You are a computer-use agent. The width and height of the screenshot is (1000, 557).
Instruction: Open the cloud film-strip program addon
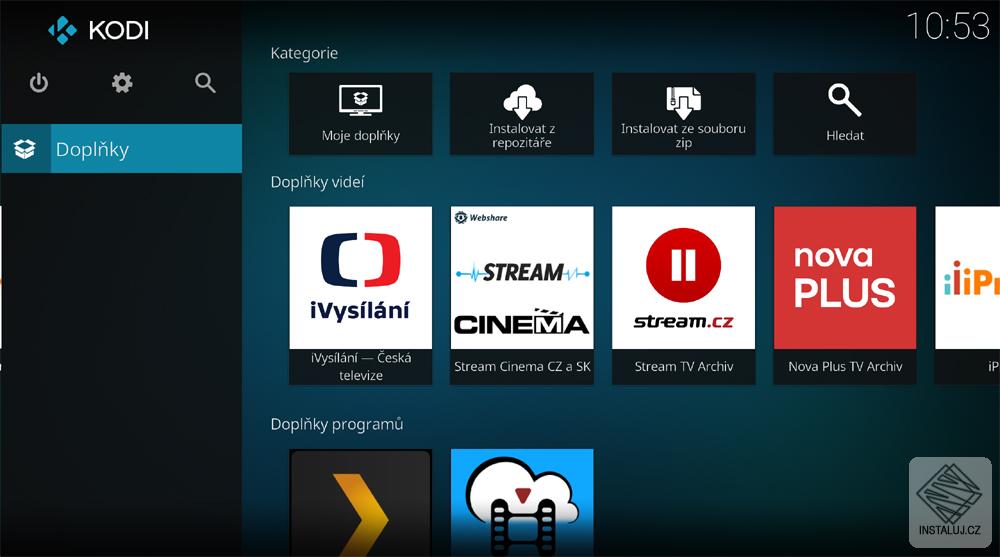tap(522, 503)
